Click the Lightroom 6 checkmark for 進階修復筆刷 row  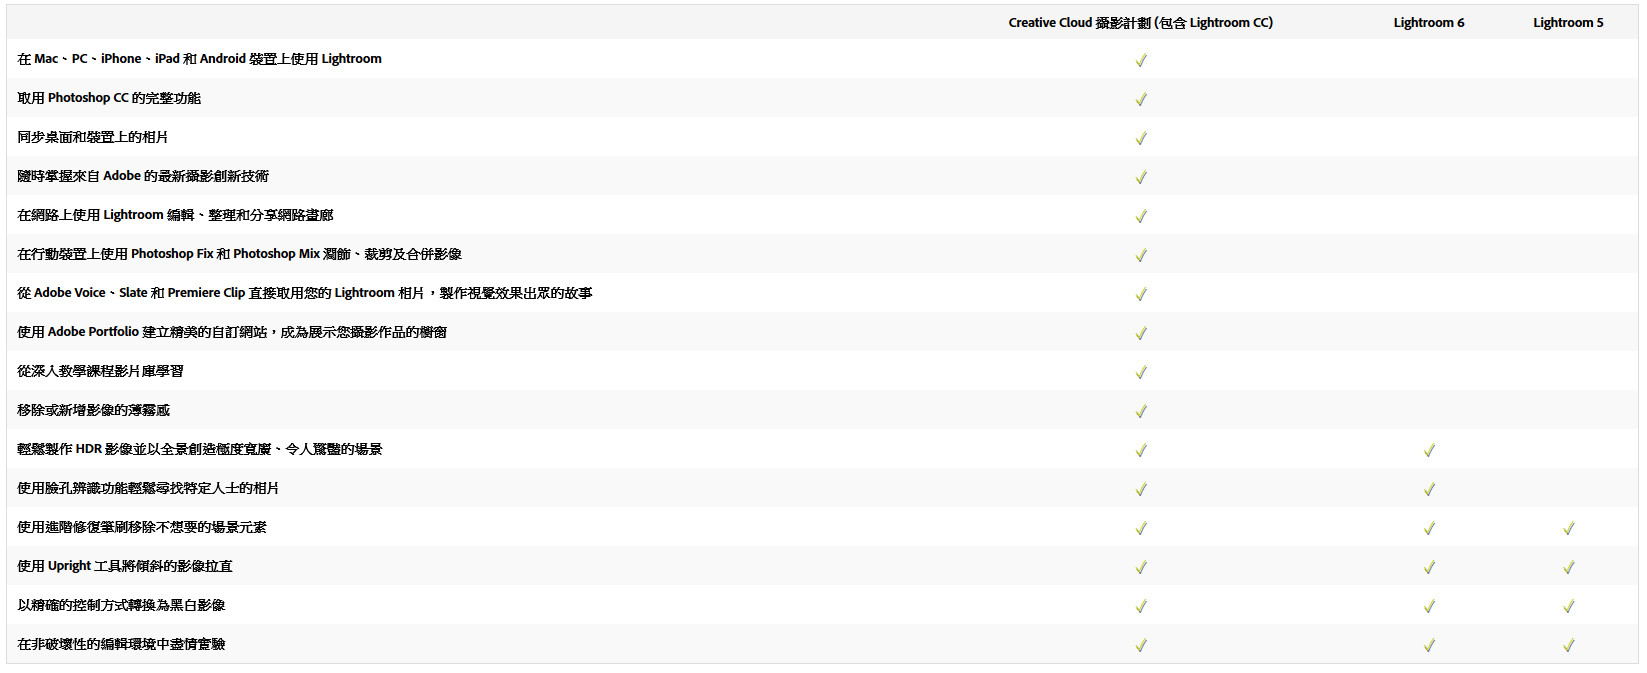click(1429, 528)
